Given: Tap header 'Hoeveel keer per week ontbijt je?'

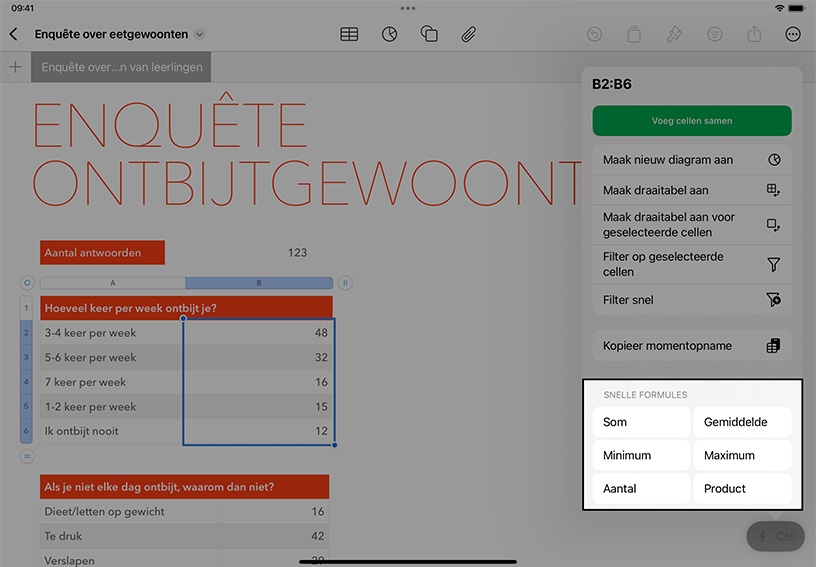Looking at the screenshot, I should pyautogui.click(x=186, y=308).
